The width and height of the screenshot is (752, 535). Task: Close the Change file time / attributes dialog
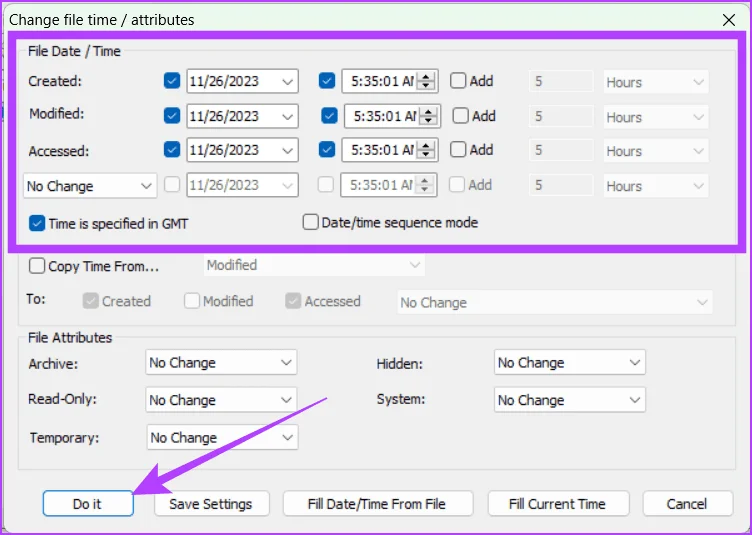(728, 20)
